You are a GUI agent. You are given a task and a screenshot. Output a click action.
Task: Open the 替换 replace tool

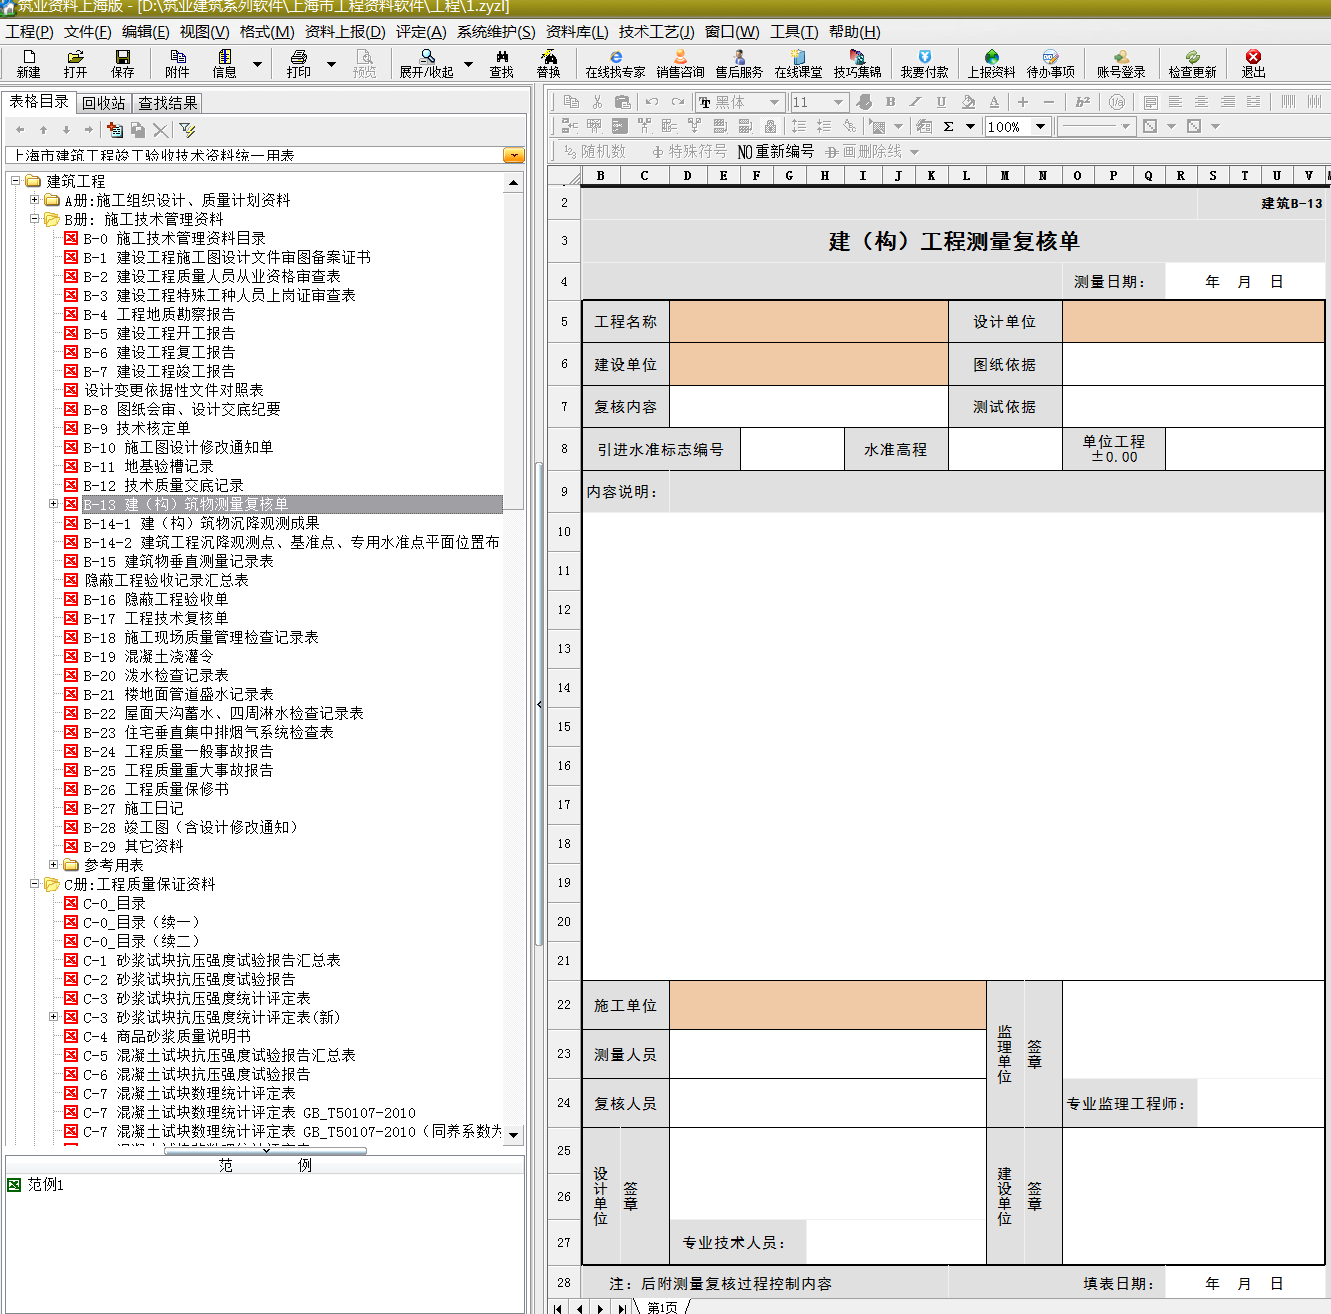coord(549,64)
